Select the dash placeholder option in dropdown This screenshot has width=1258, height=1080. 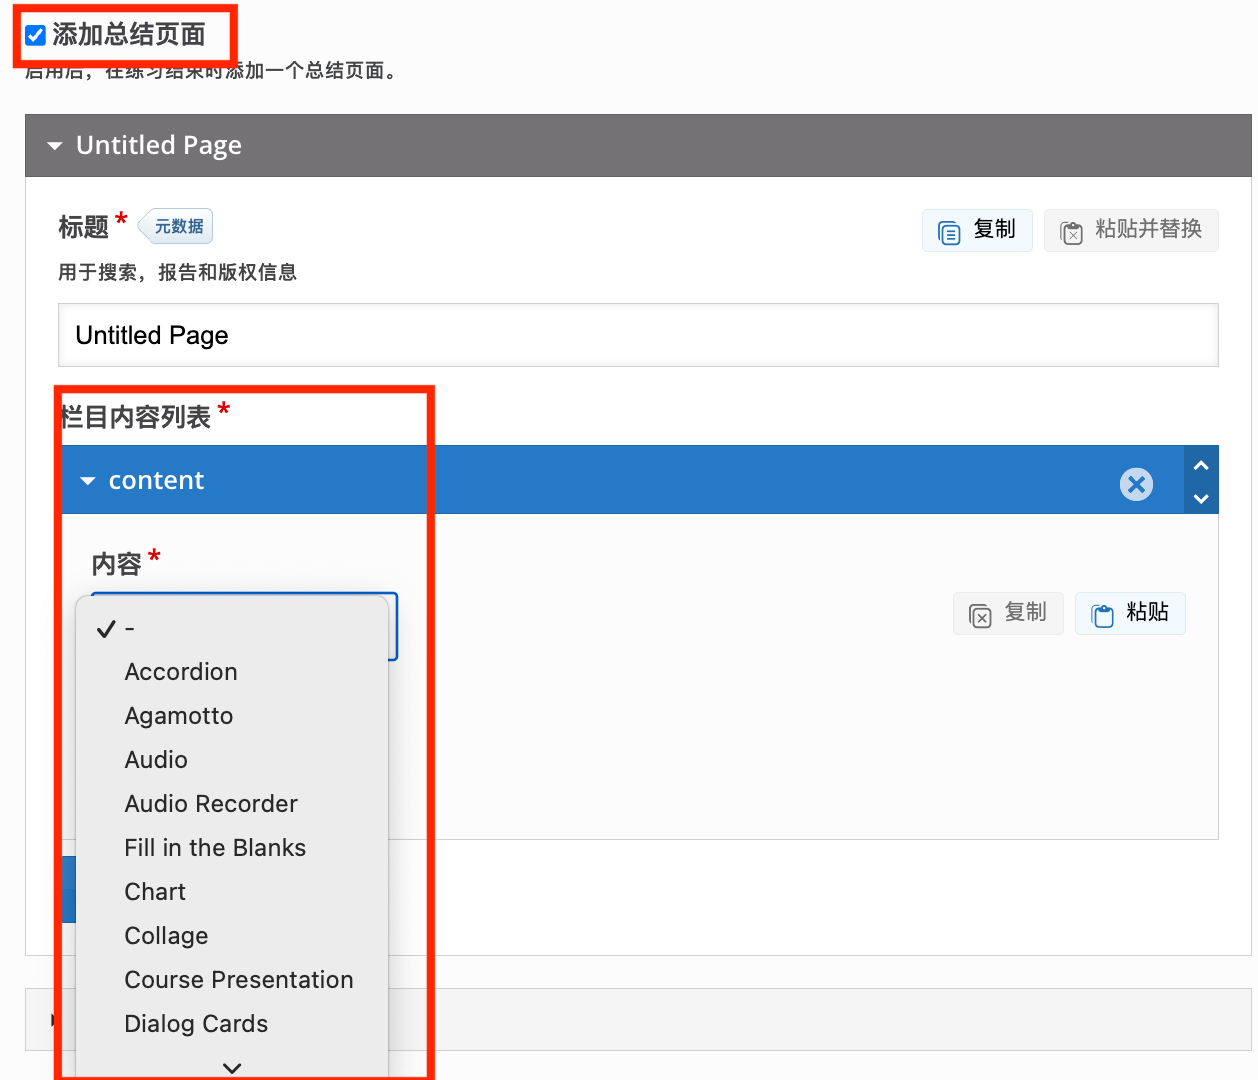[x=130, y=629]
